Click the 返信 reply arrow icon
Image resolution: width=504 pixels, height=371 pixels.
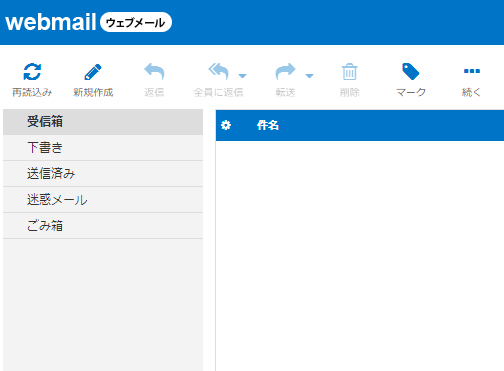pyautogui.click(x=154, y=71)
